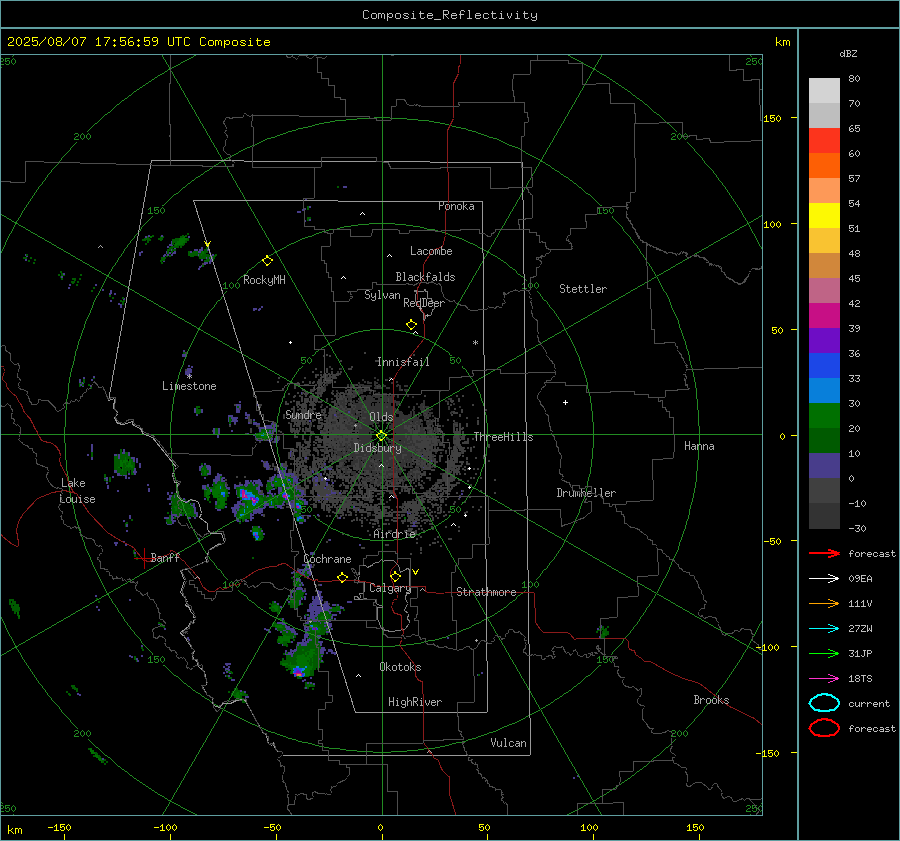This screenshot has width=900, height=841.
Task: Pick the magenta swatch between 42 and 39 dBZ
Action: pos(824,316)
